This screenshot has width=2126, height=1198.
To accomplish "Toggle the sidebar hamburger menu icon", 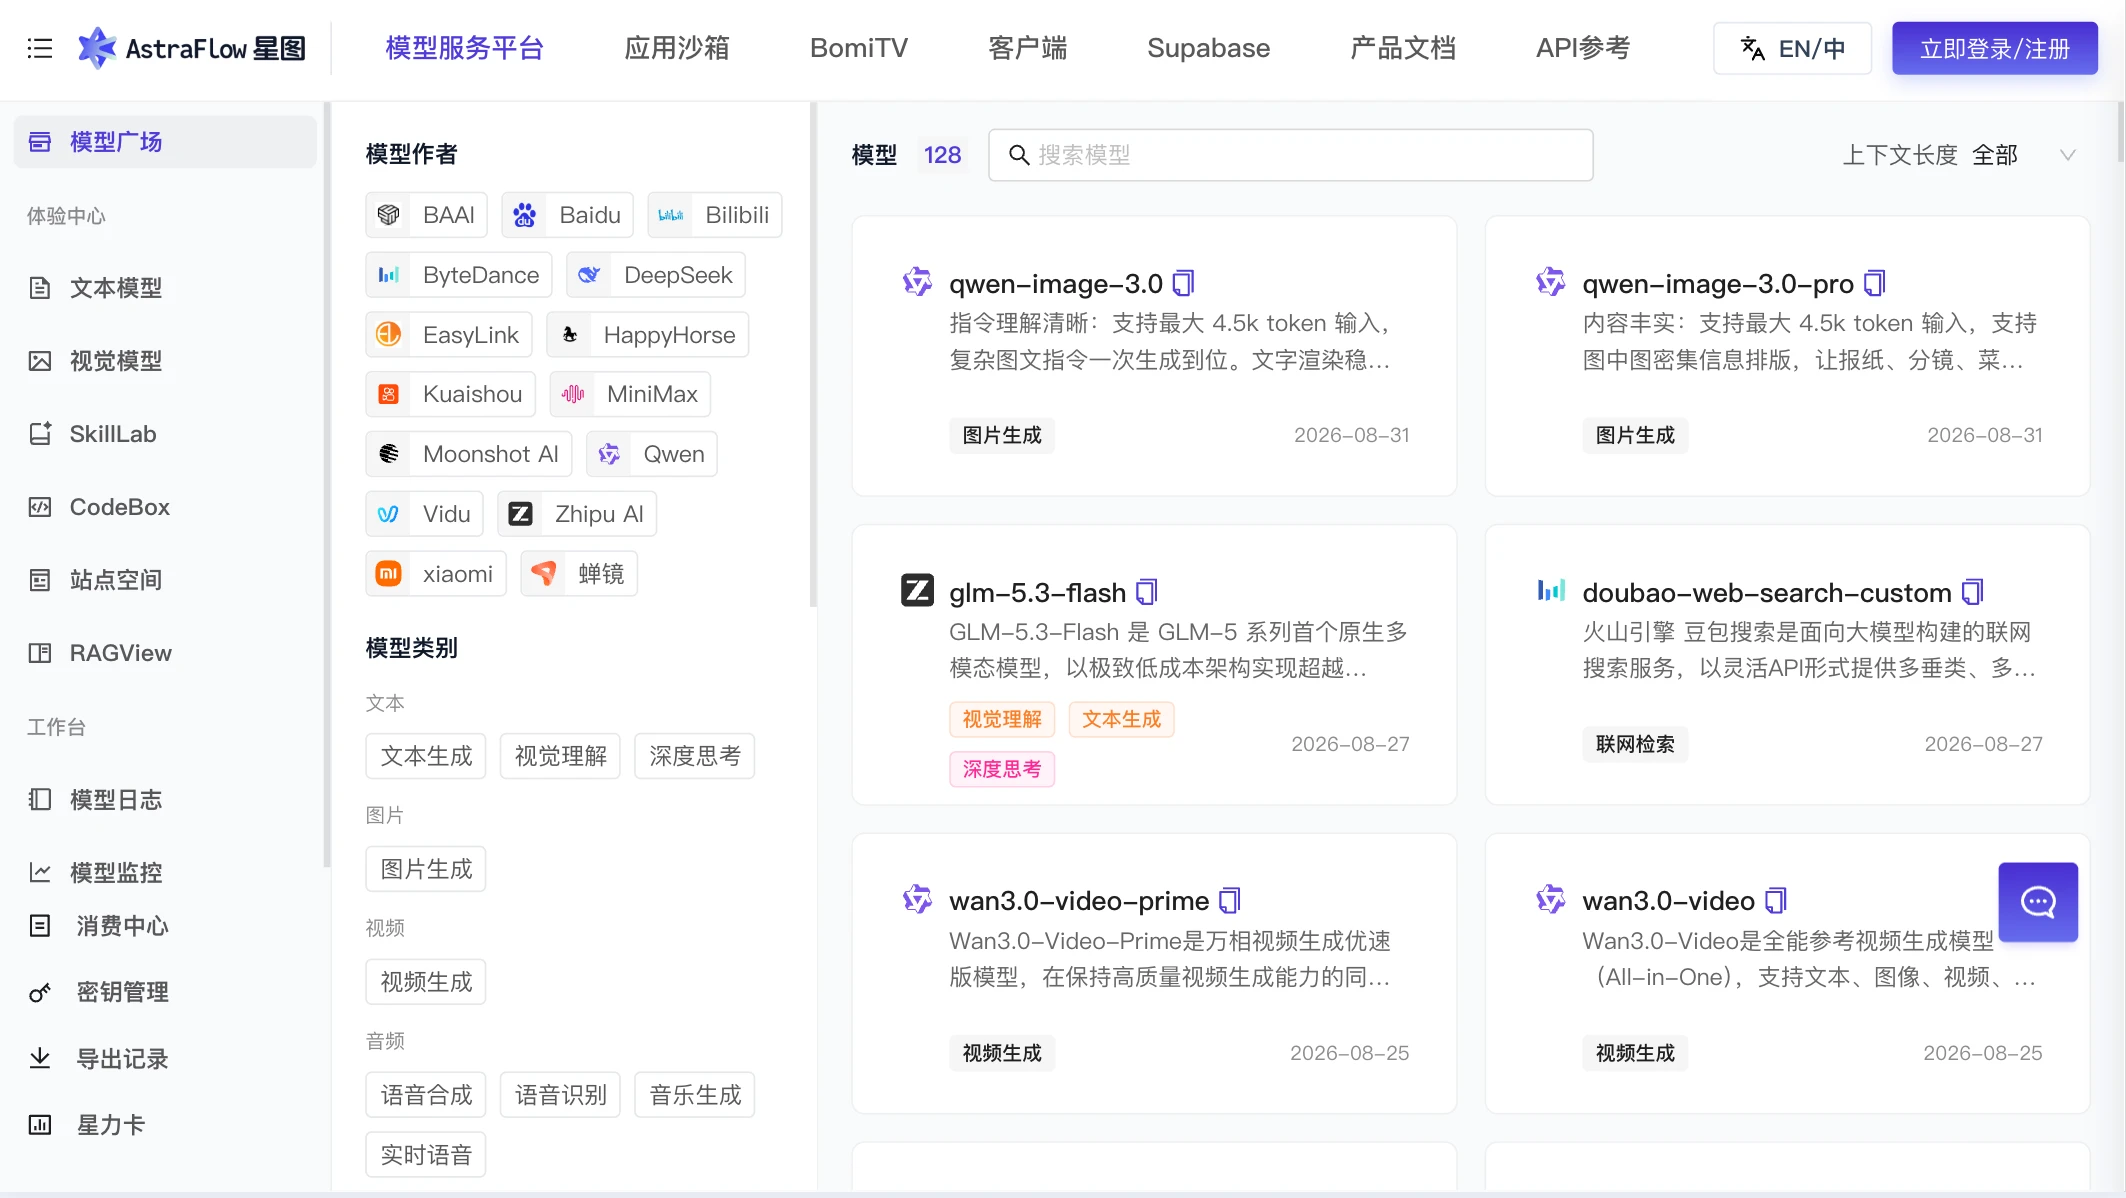I will coord(40,48).
